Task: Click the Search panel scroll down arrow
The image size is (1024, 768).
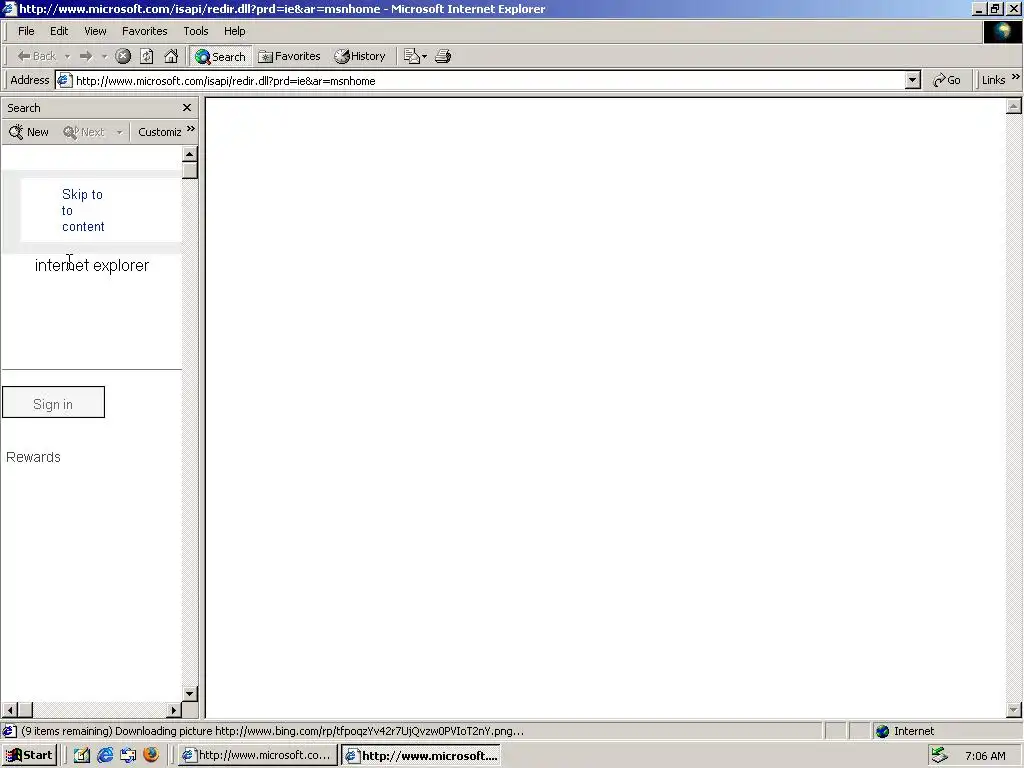Action: click(189, 694)
